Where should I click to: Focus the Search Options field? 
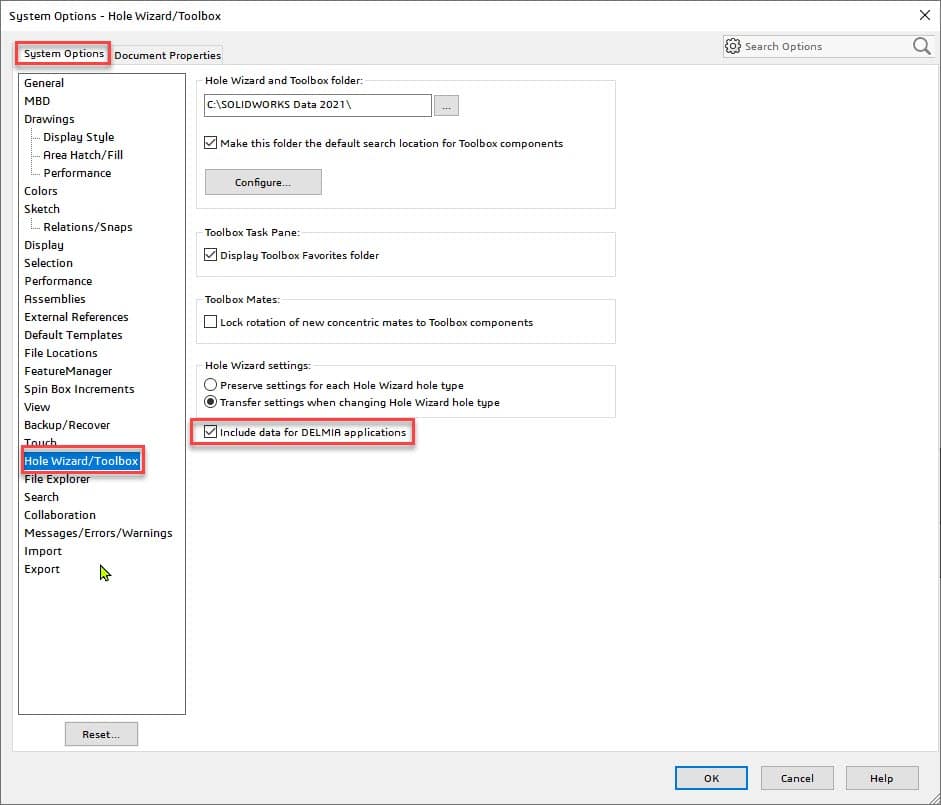pyautogui.click(x=826, y=46)
